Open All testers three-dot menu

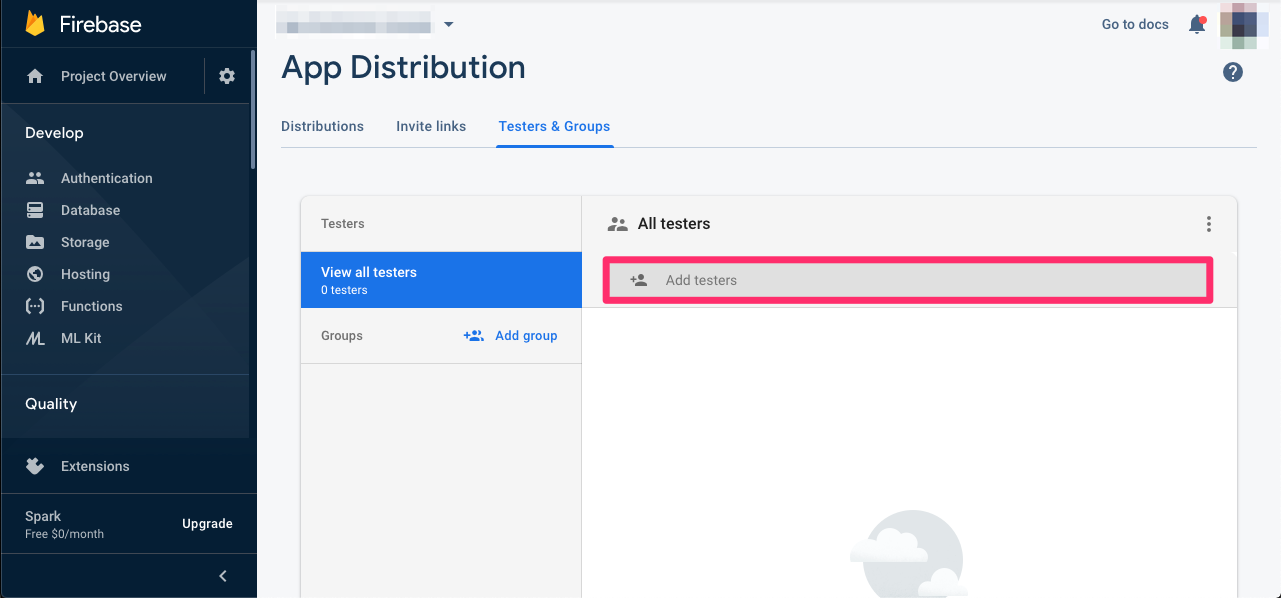[x=1209, y=224]
